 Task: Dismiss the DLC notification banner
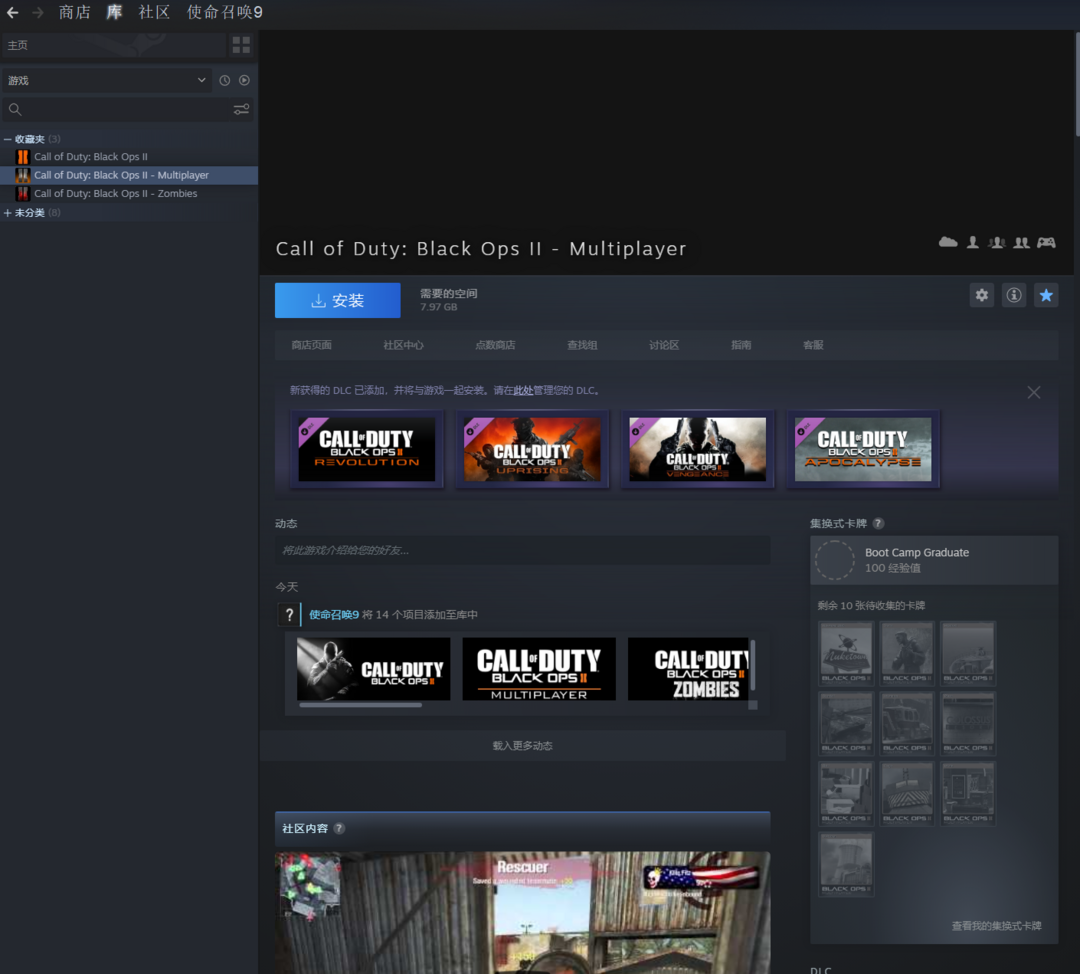[x=1034, y=393]
